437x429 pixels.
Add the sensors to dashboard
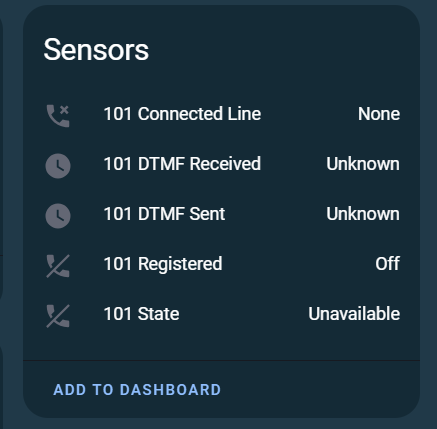click(x=137, y=390)
